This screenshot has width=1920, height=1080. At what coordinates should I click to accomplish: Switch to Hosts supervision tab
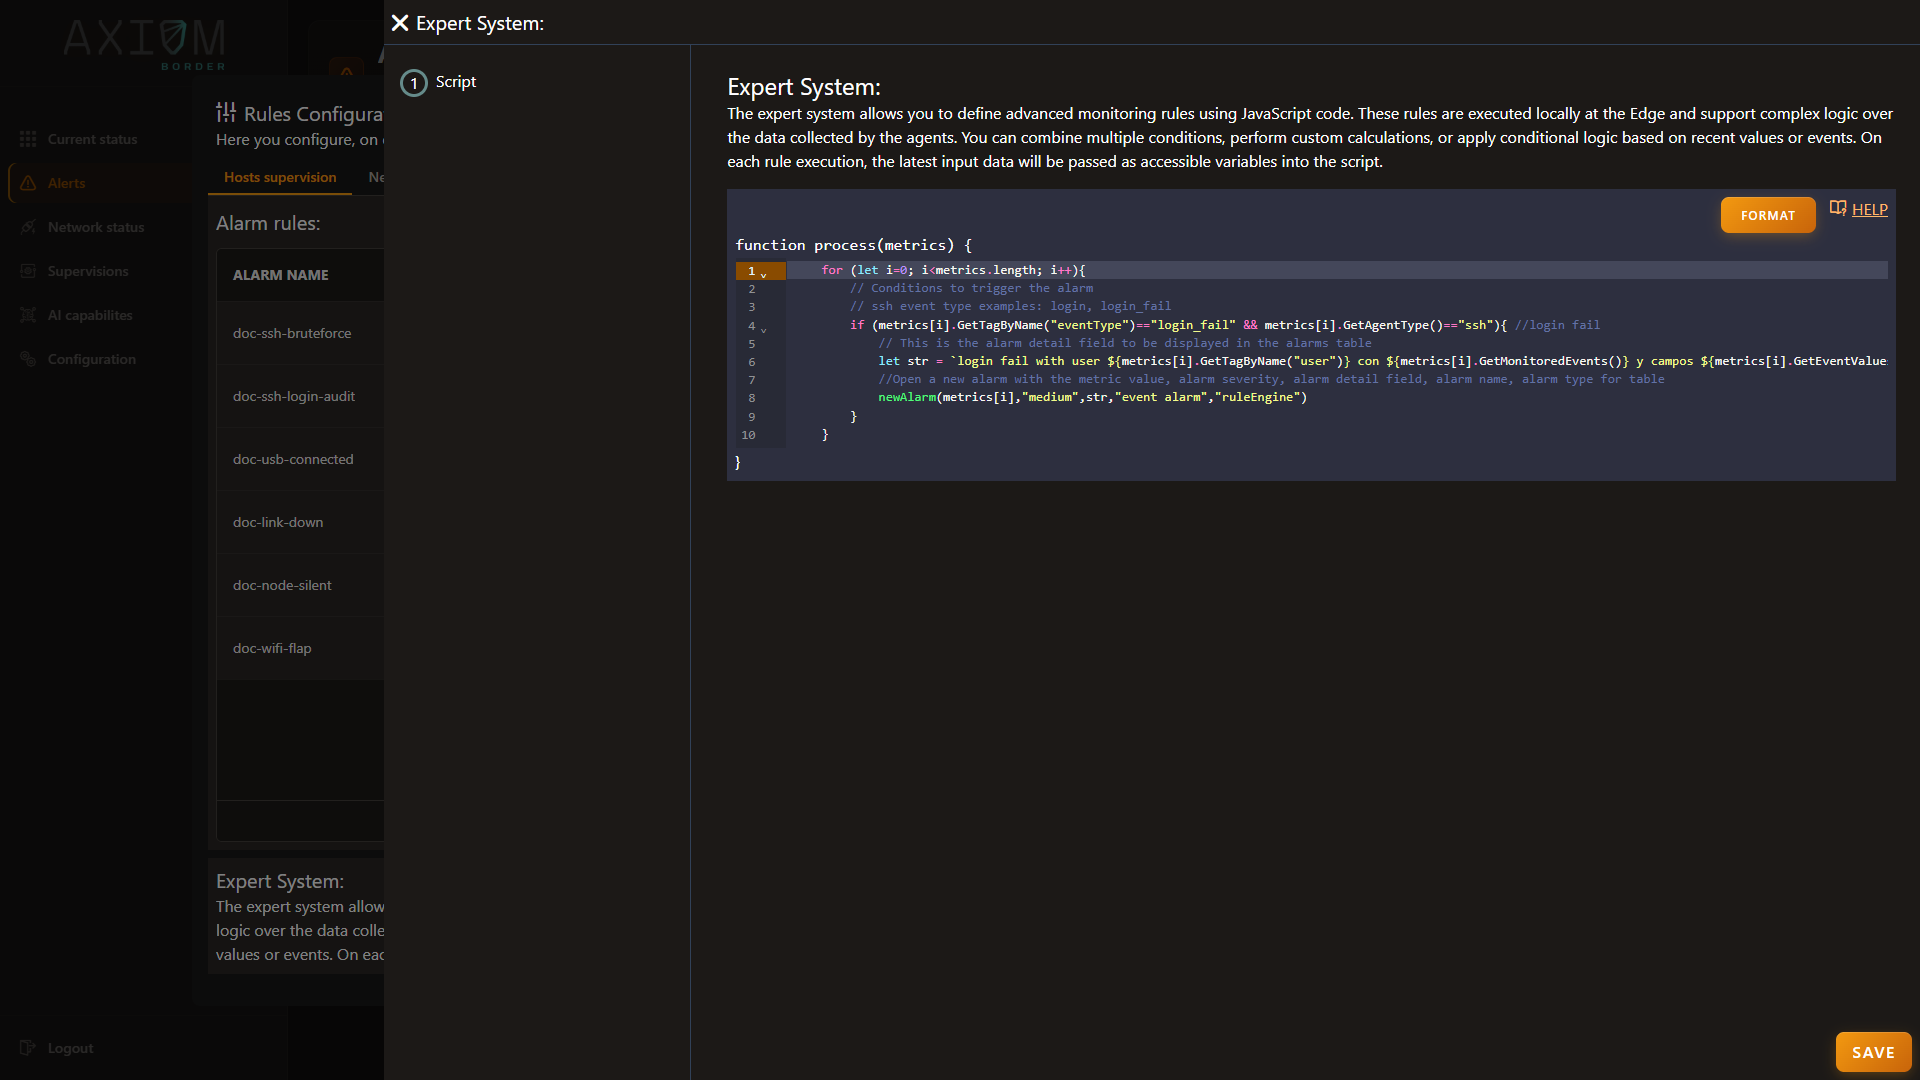tap(280, 177)
